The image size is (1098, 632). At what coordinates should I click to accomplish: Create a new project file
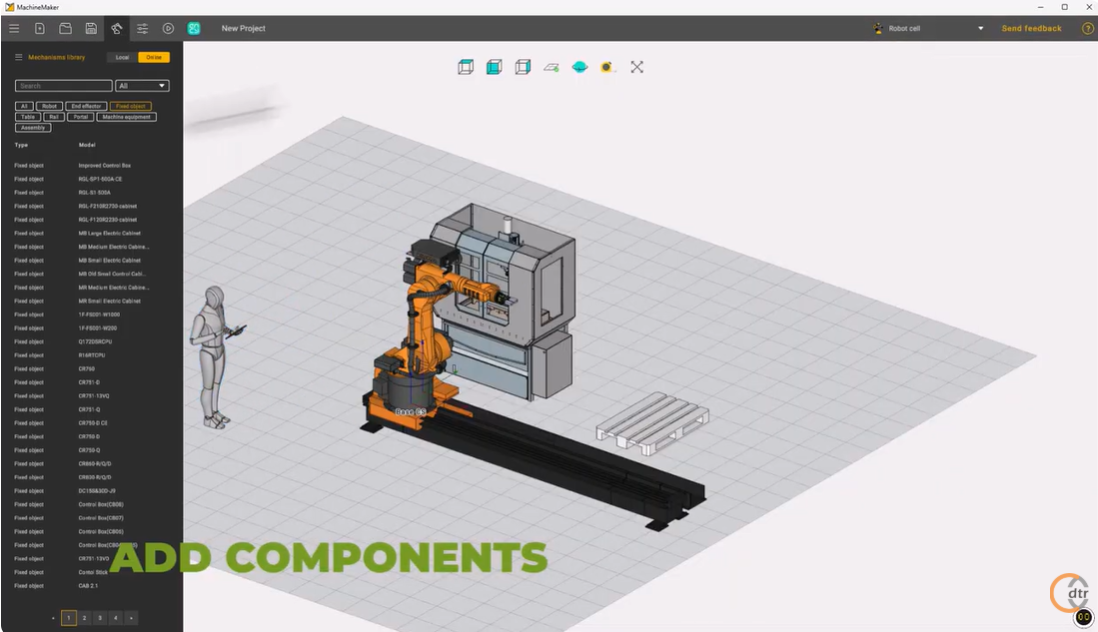point(40,29)
